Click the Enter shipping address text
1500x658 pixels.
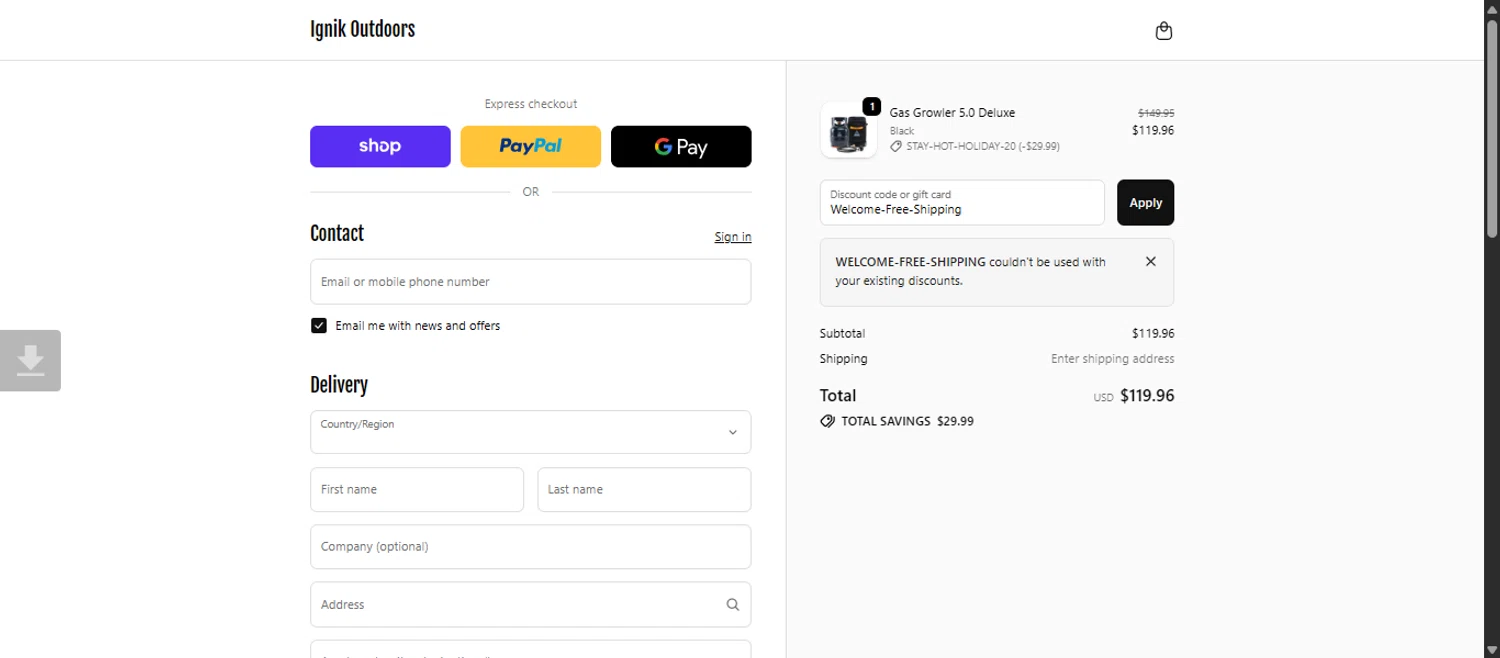(1112, 359)
